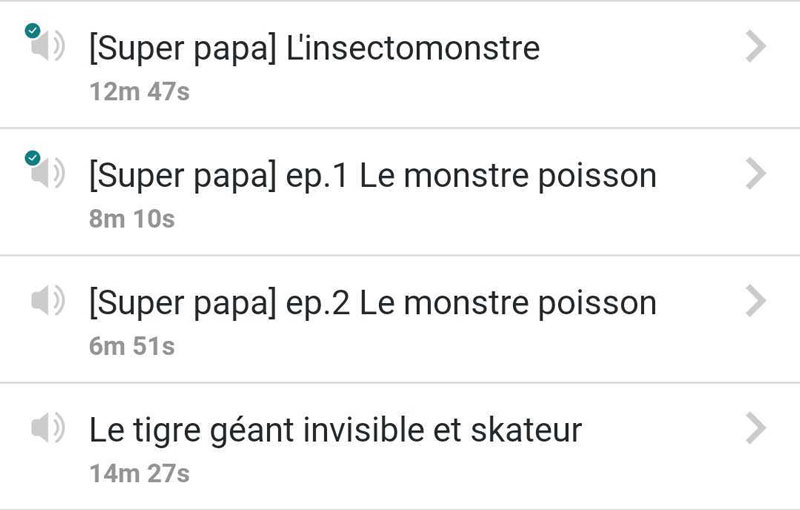Select title [Super papa] ep.2 Le monstre poisson
The width and height of the screenshot is (800, 510).
click(372, 303)
